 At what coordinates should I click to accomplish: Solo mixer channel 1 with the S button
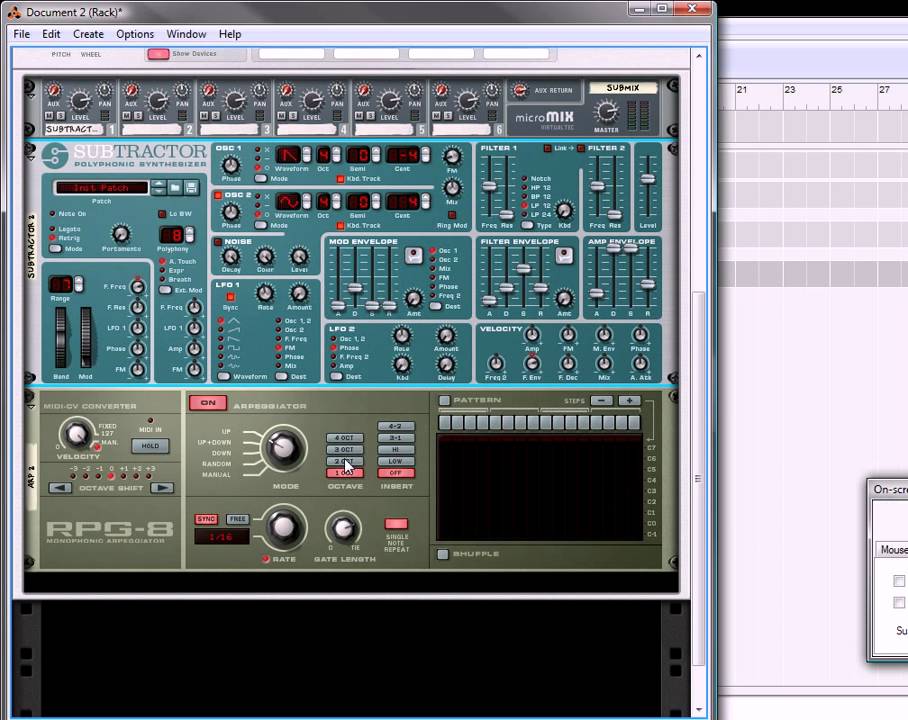point(60,116)
